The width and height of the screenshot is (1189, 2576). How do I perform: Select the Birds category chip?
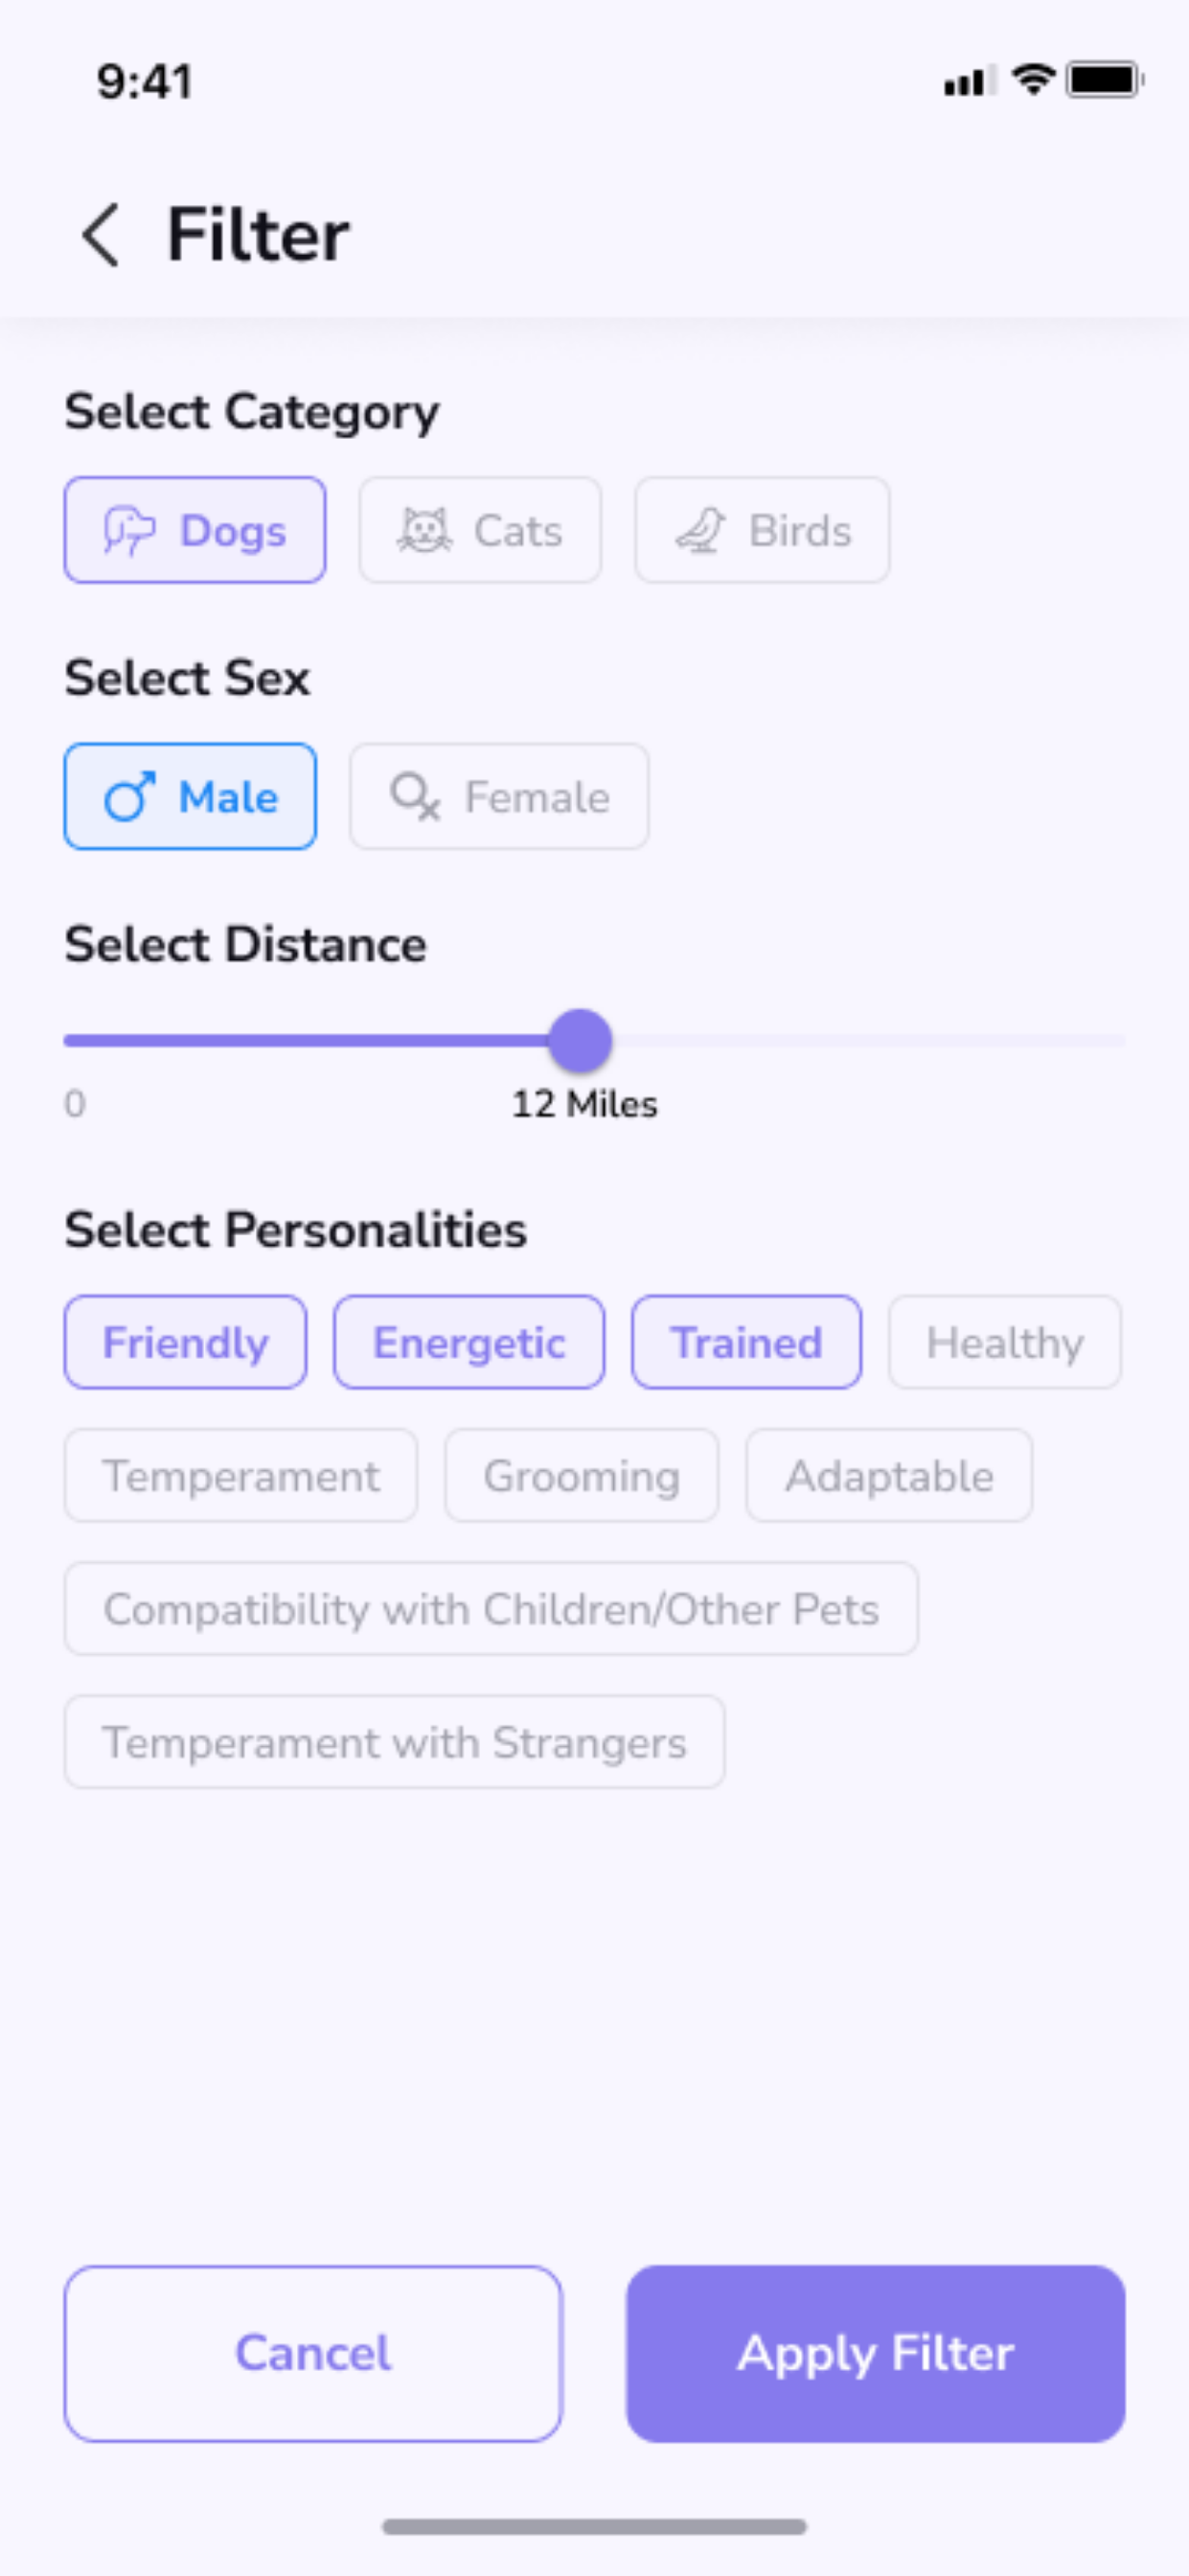pos(762,530)
